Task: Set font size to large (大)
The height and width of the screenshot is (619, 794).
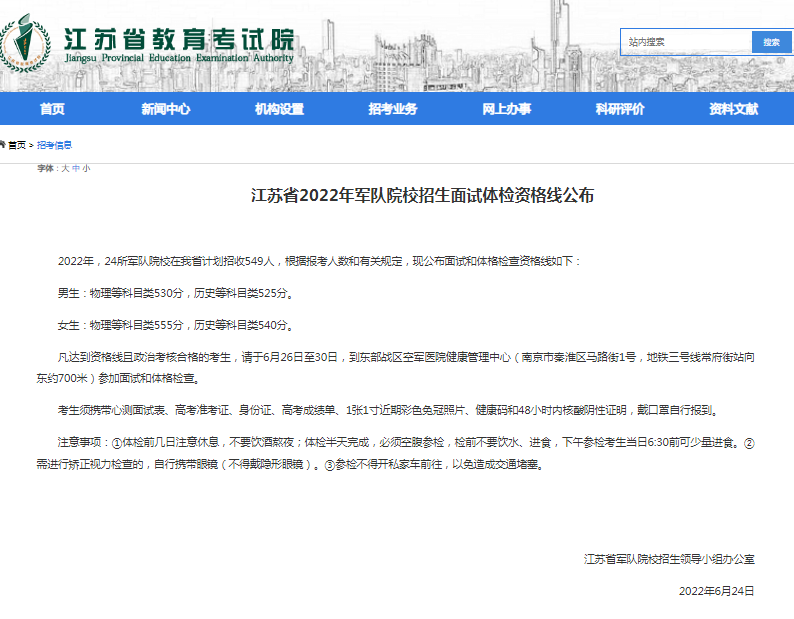Action: 65,168
